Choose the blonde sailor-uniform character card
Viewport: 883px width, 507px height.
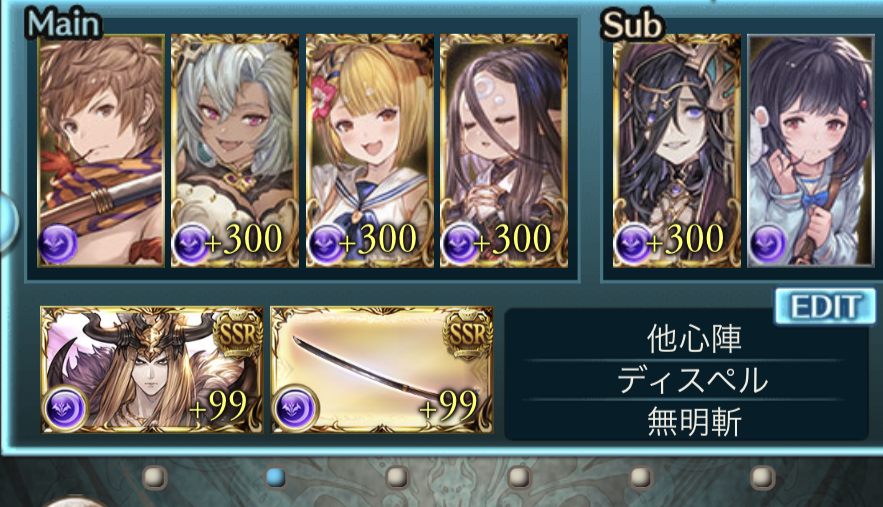click(369, 150)
